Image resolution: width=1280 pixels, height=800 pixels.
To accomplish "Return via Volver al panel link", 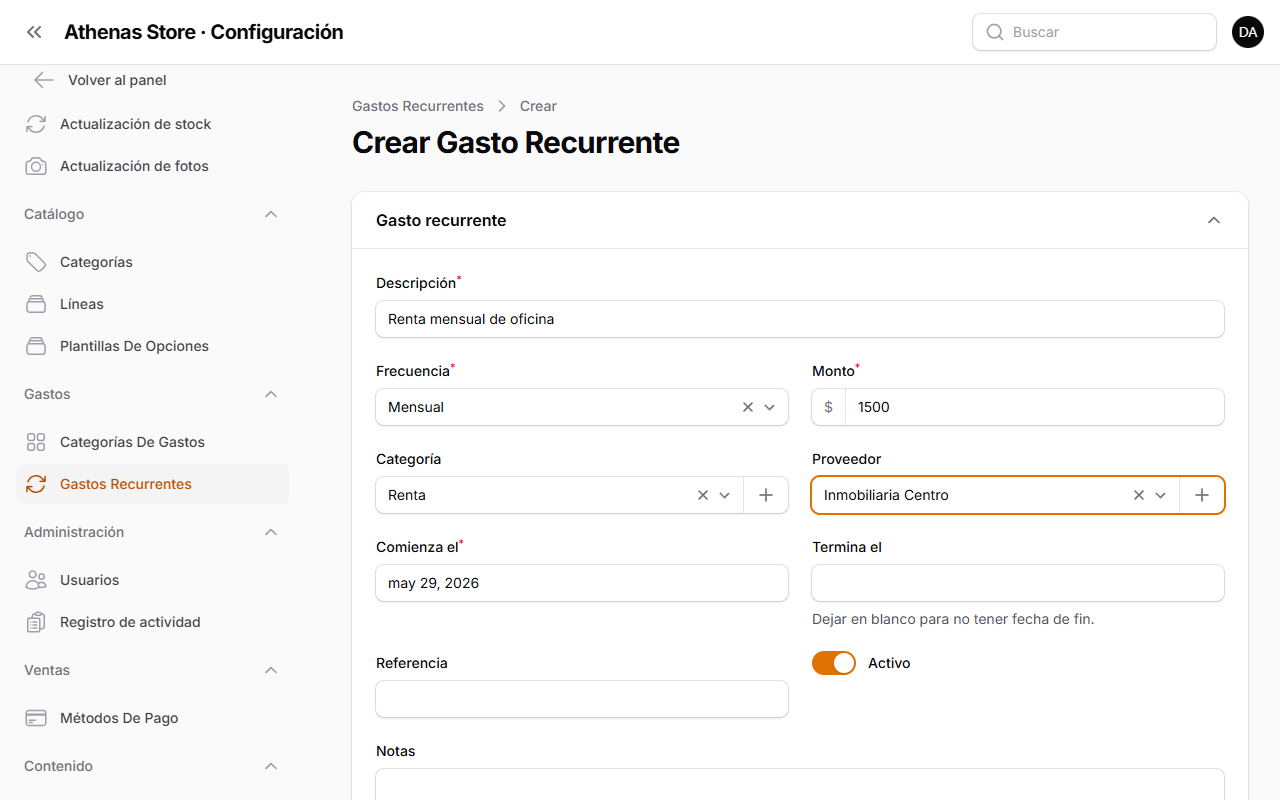I will coord(117,80).
